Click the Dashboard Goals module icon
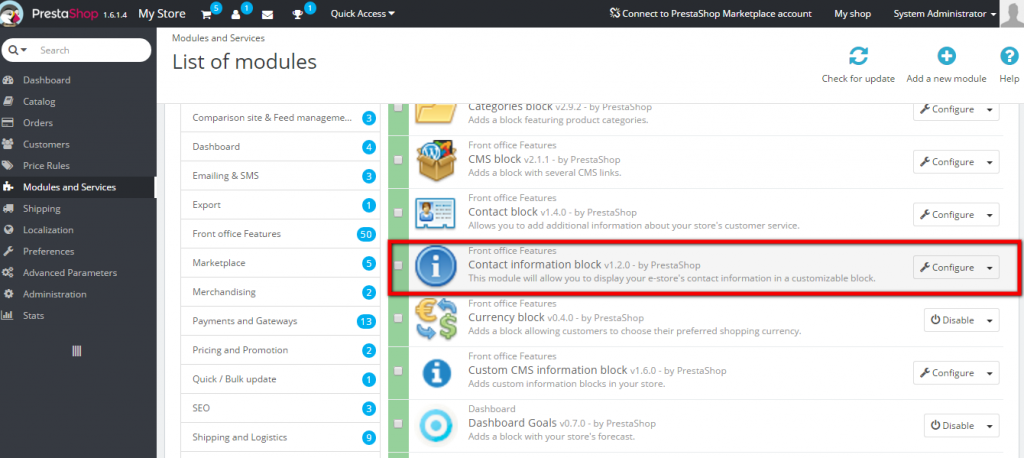The width and height of the screenshot is (1024, 458). [435, 425]
